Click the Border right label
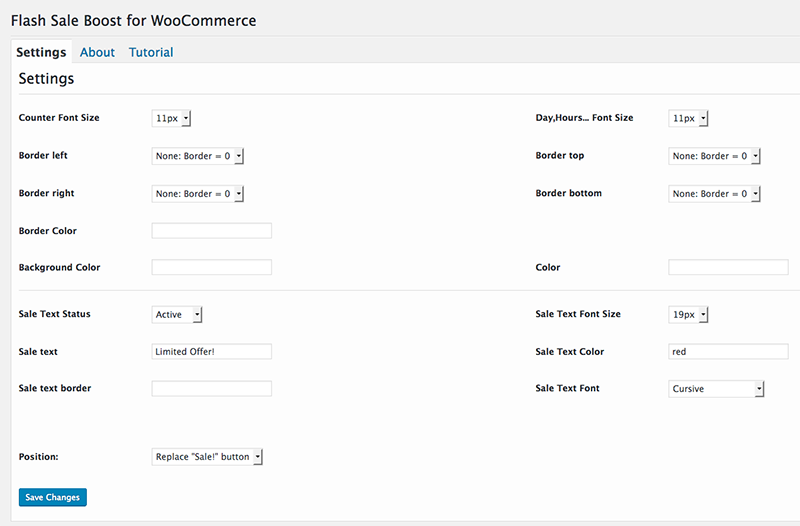Viewport: 800px width, 526px height. [x=46, y=193]
